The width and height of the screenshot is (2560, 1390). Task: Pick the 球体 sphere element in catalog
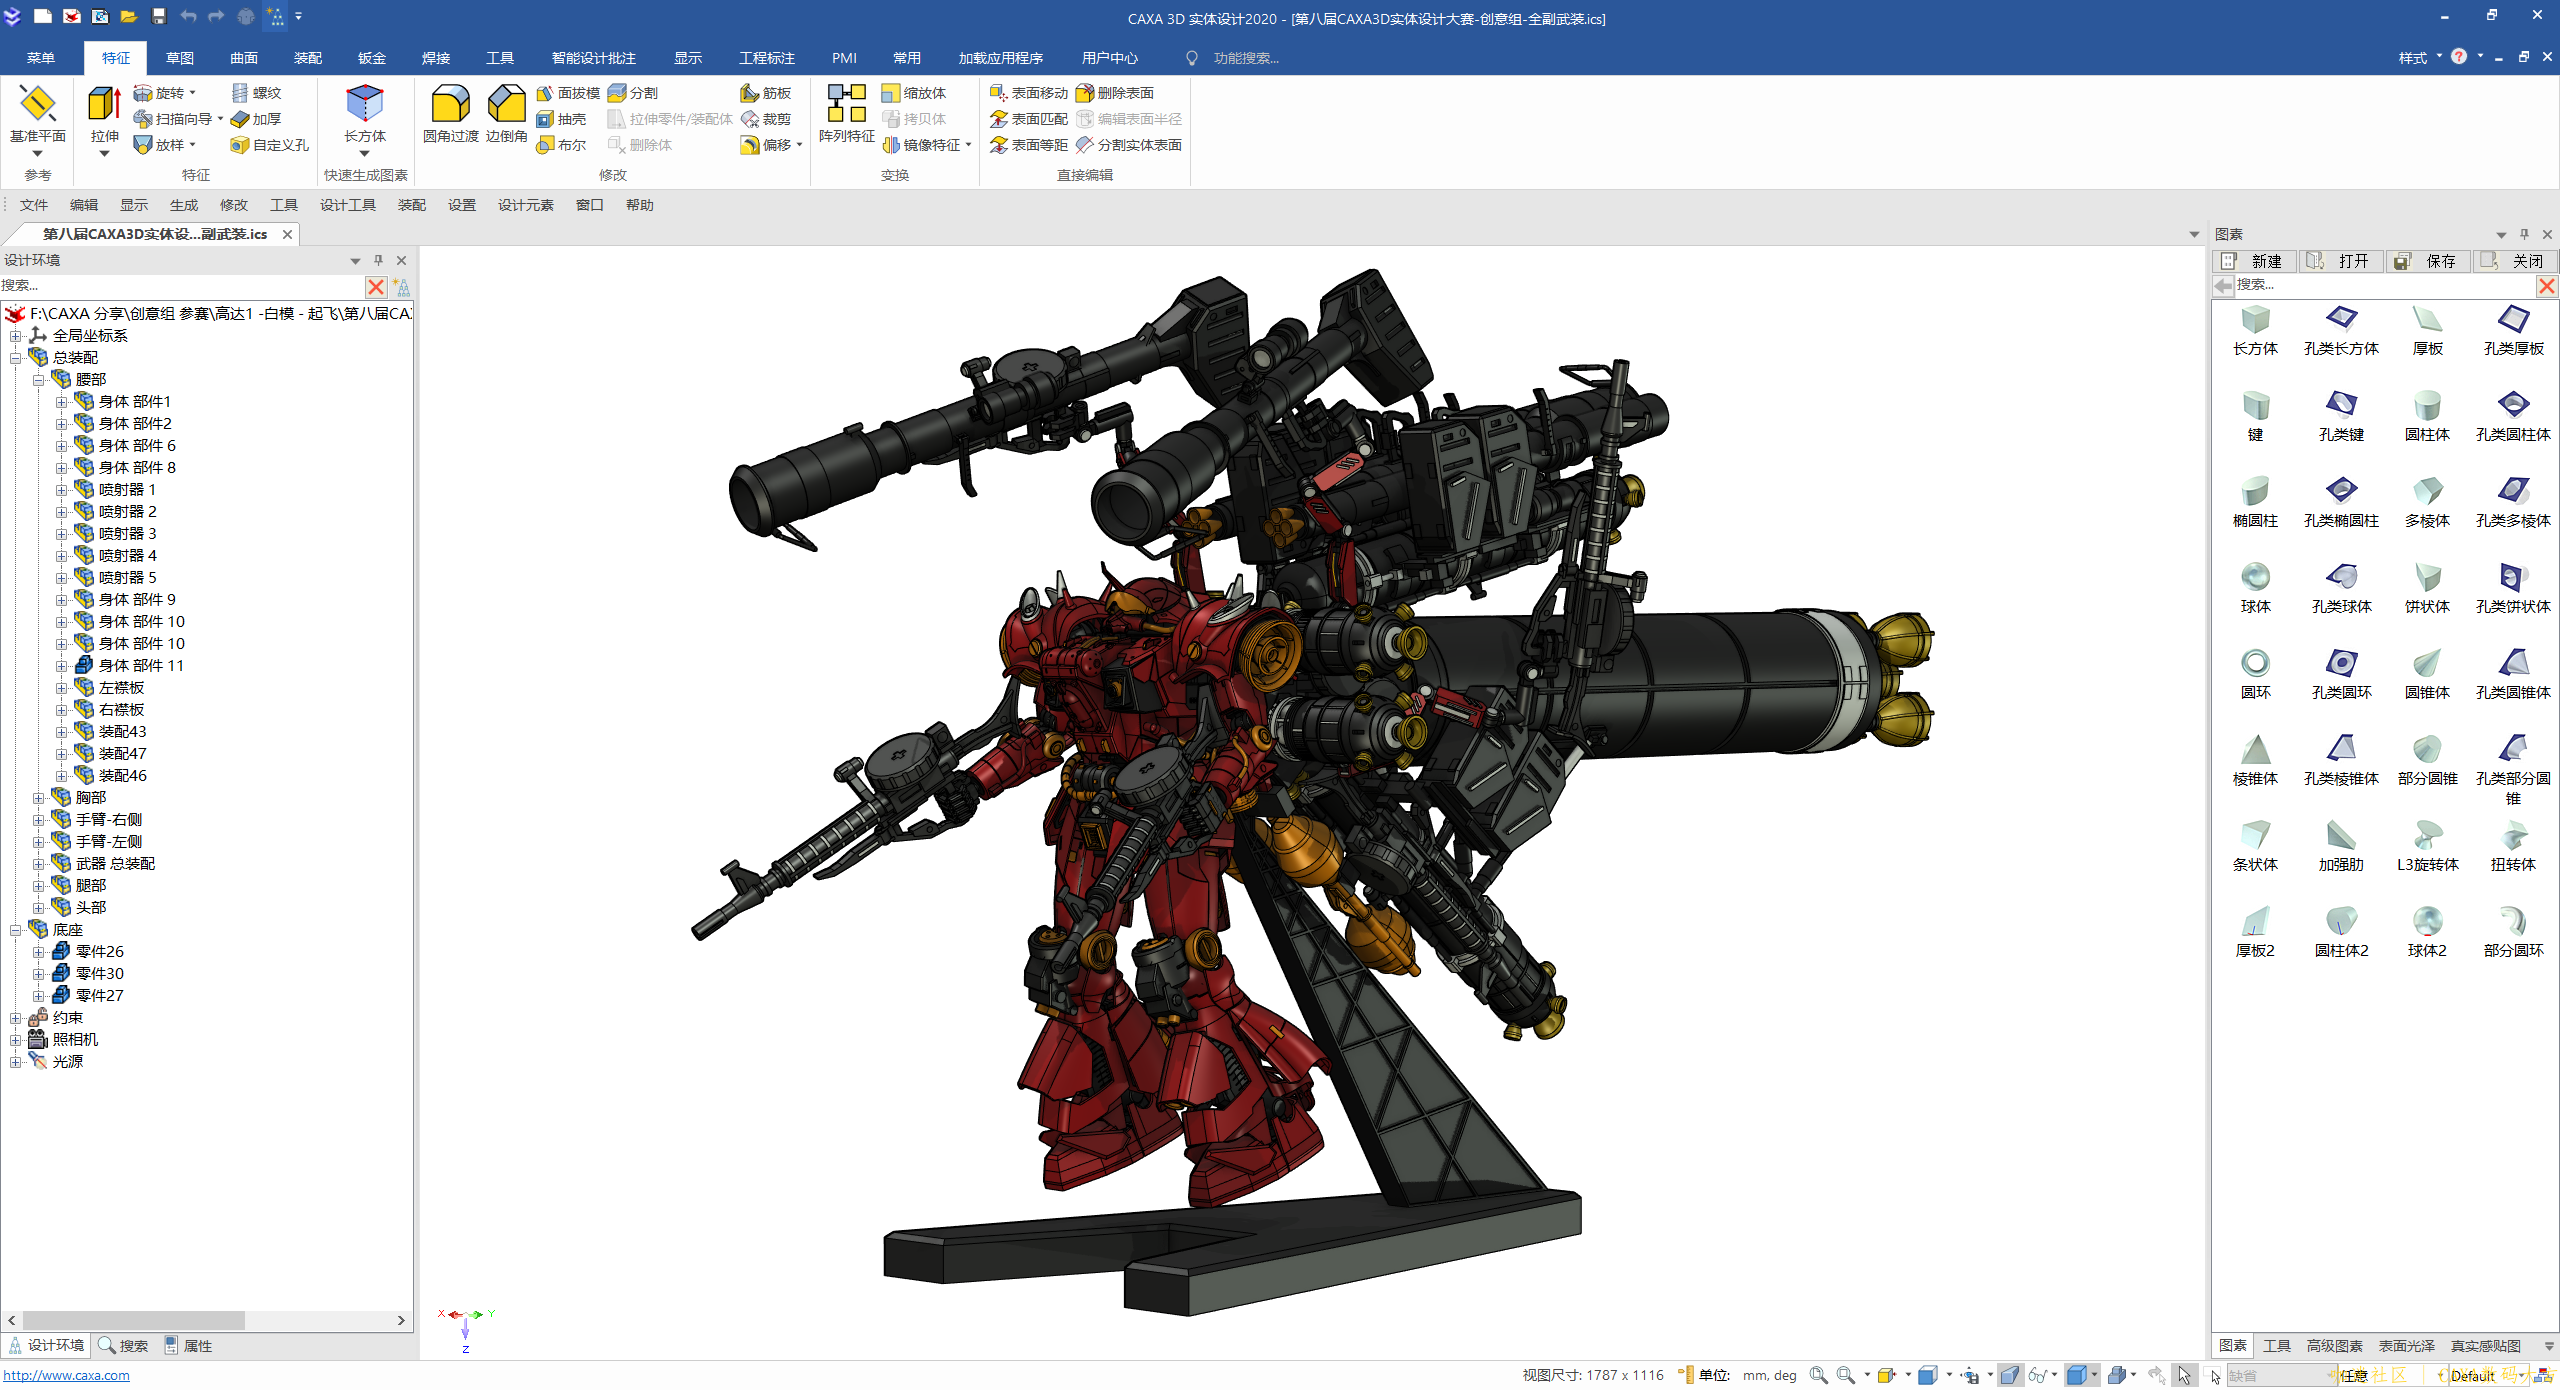[2255, 588]
